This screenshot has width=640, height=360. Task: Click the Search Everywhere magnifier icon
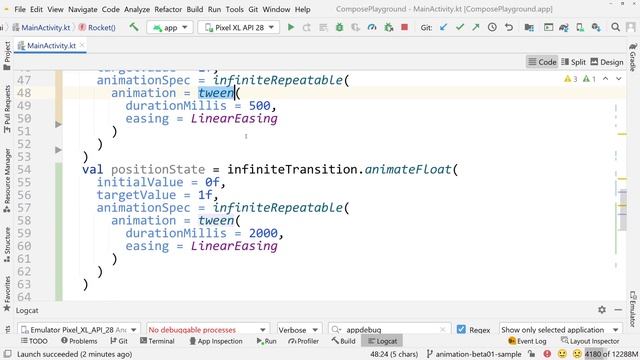coord(616,27)
